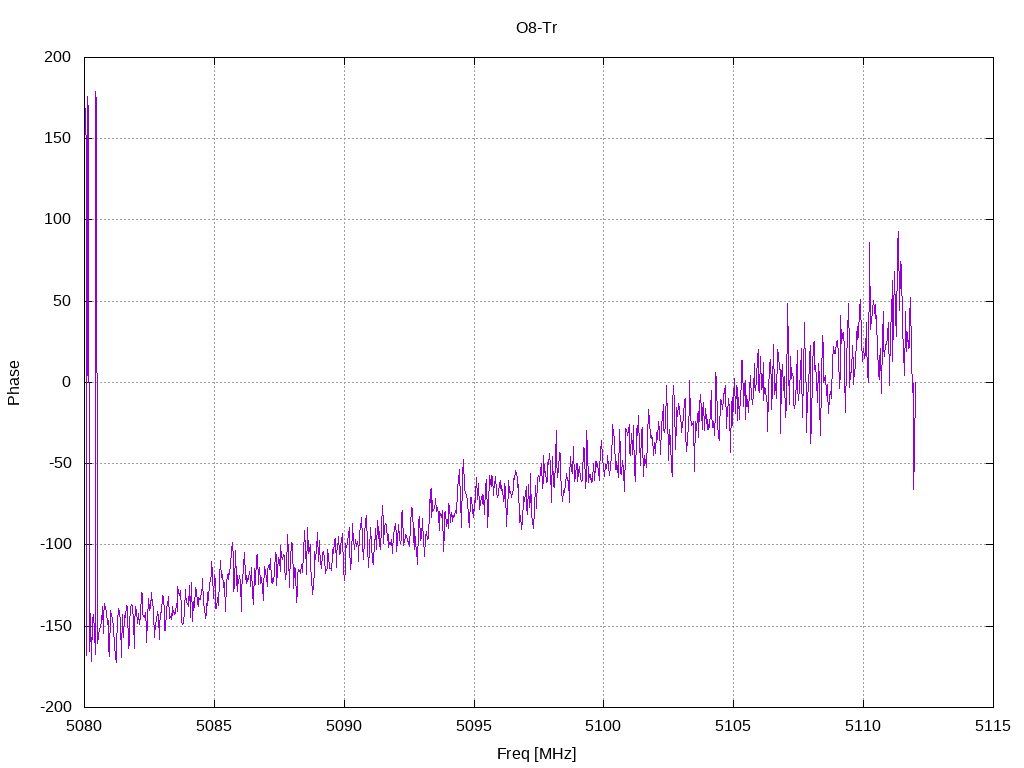Image resolution: width=1024 pixels, height=768 pixels.
Task: Select the 150 y-axis tick label
Action: pyautogui.click(x=57, y=138)
